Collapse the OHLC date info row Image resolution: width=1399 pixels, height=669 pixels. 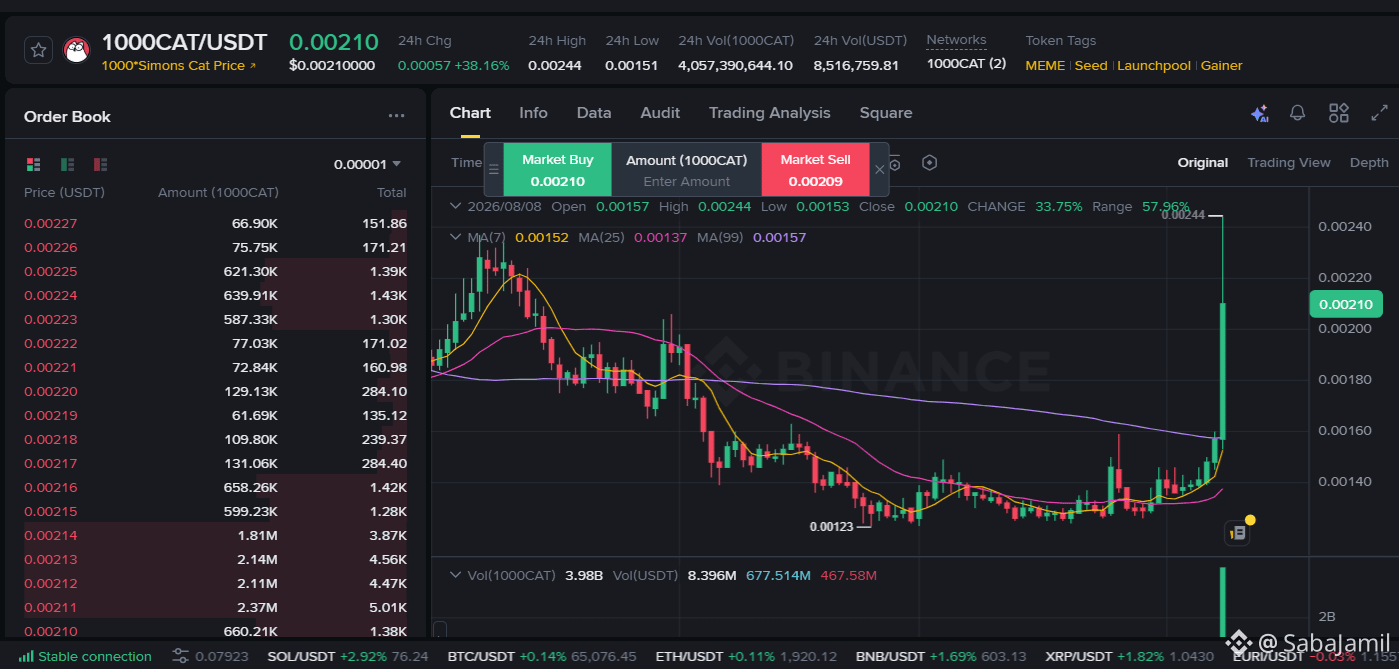pyautogui.click(x=456, y=206)
